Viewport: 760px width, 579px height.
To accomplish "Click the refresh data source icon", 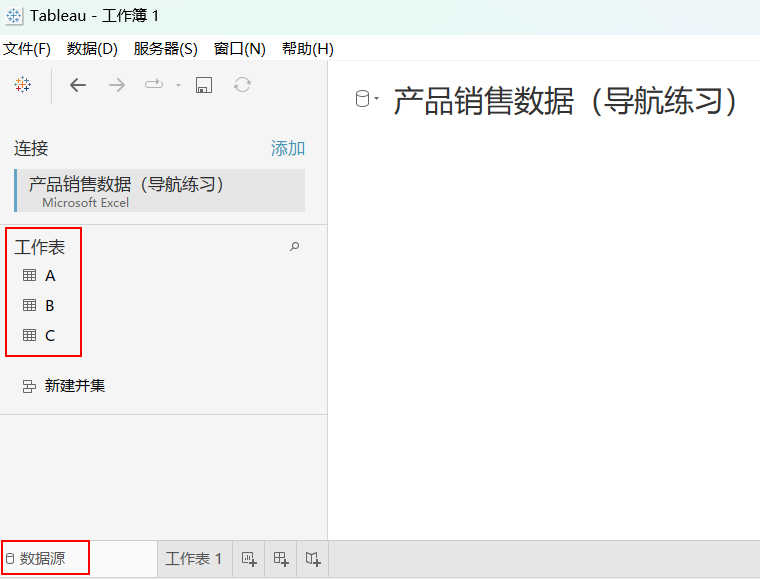I will click(242, 85).
